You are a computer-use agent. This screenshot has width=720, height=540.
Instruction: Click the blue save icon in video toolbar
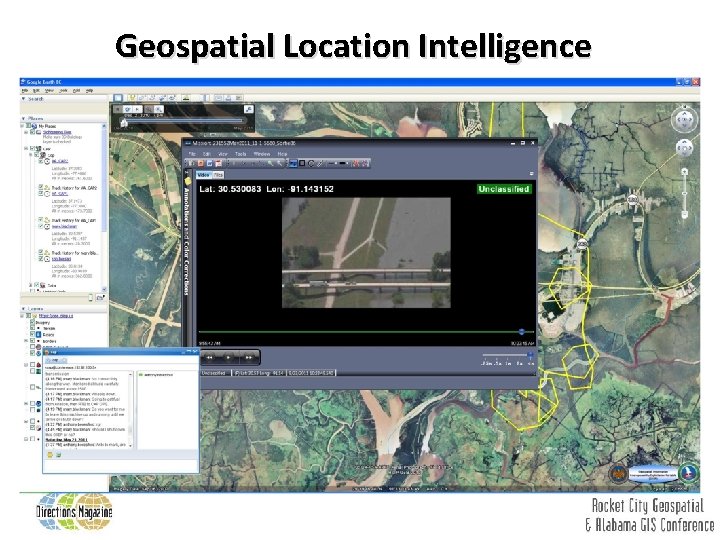pyautogui.click(x=209, y=163)
